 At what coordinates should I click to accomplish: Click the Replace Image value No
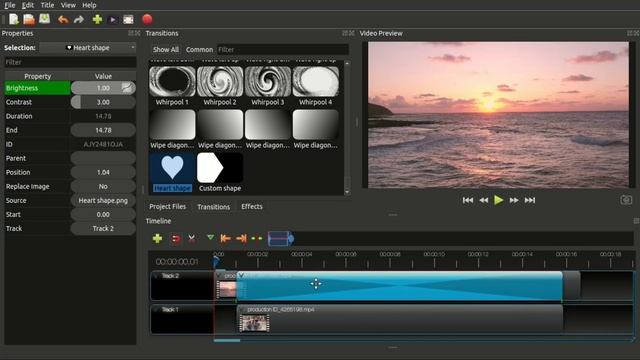103,186
